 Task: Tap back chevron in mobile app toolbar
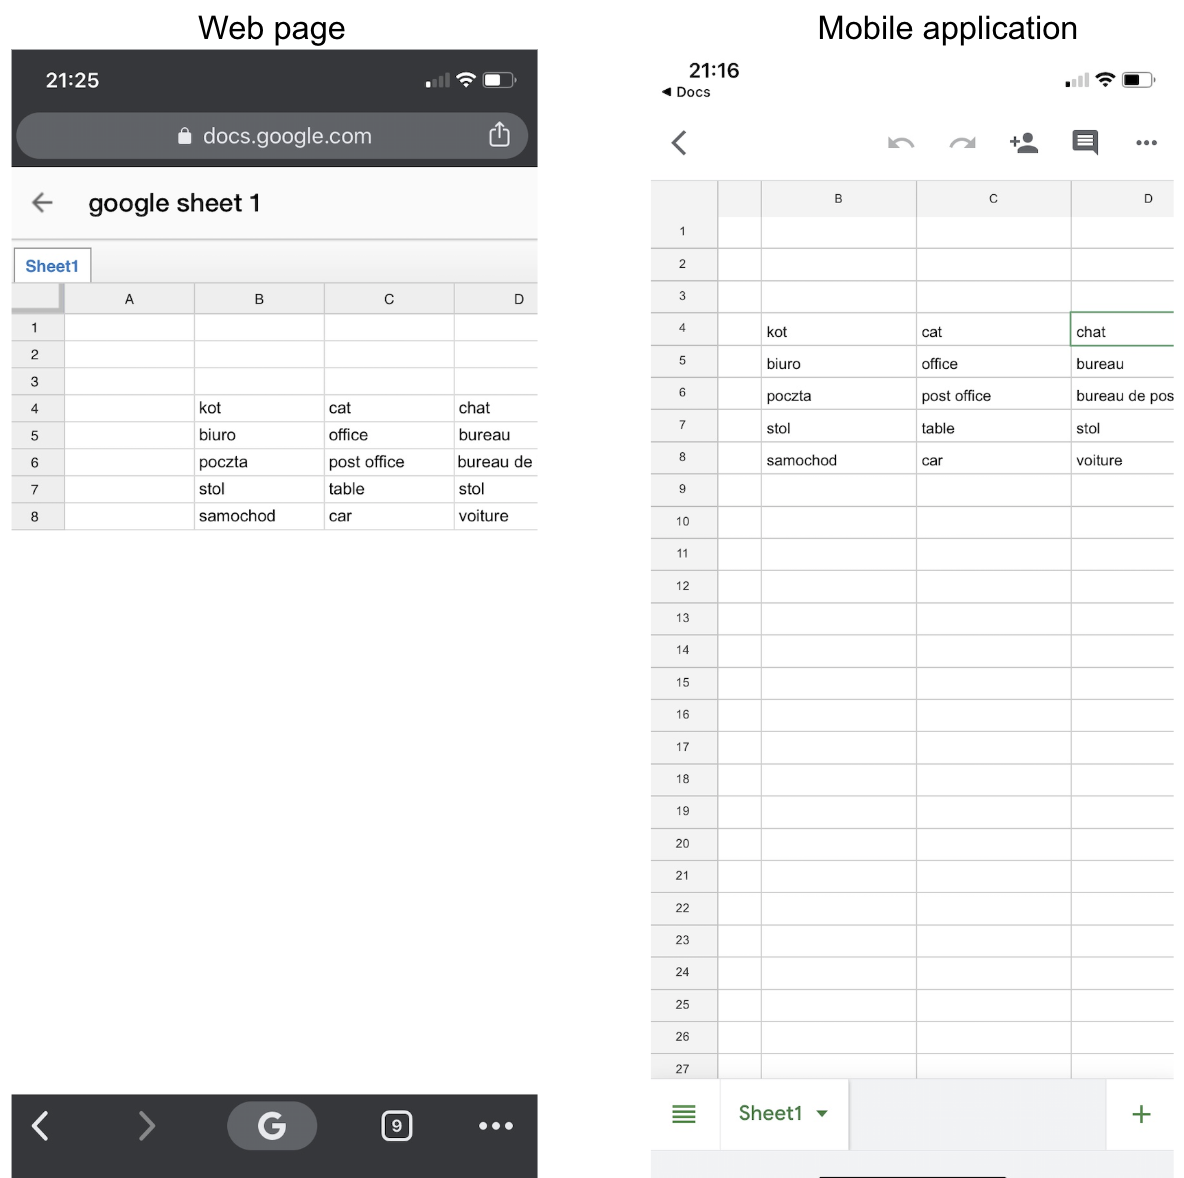(679, 143)
